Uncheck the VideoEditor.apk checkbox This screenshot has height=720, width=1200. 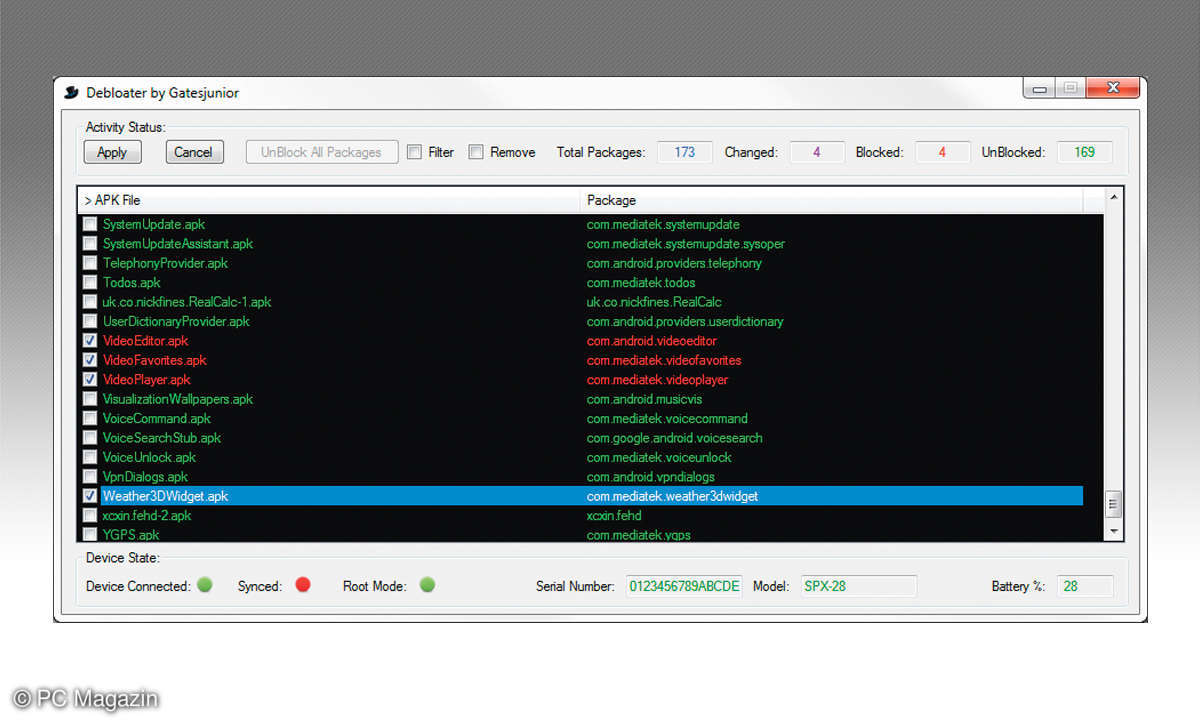pyautogui.click(x=90, y=341)
